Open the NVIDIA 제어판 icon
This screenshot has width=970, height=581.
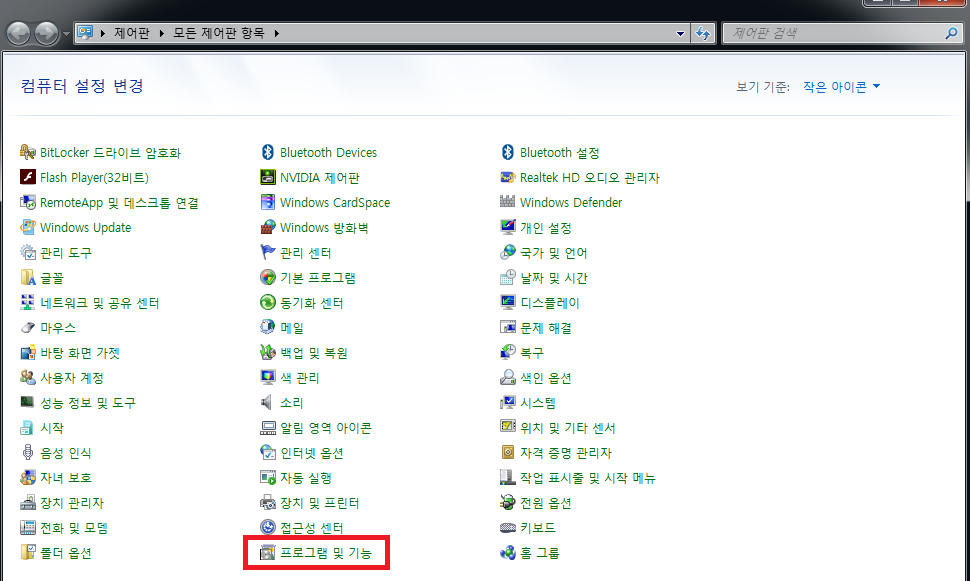(x=267, y=177)
